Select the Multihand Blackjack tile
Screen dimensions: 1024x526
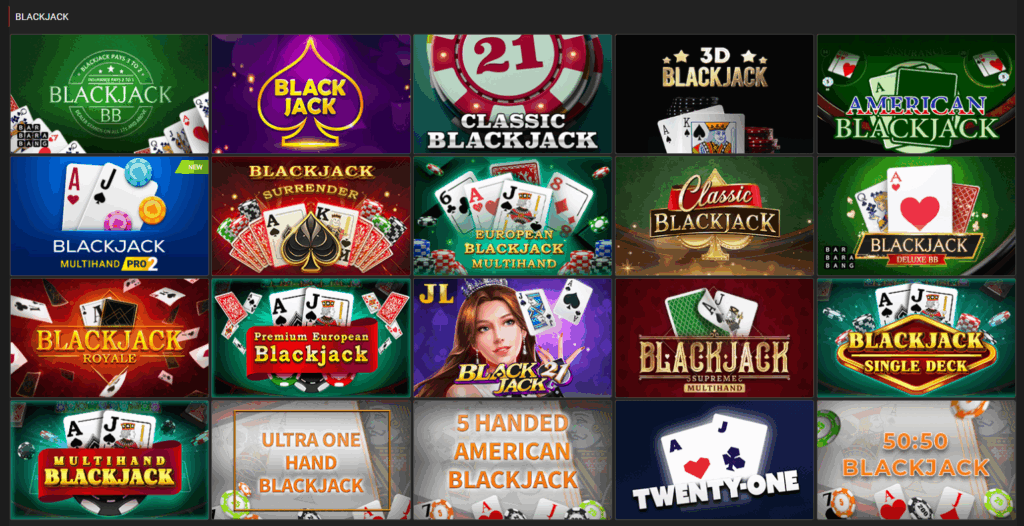(110, 461)
